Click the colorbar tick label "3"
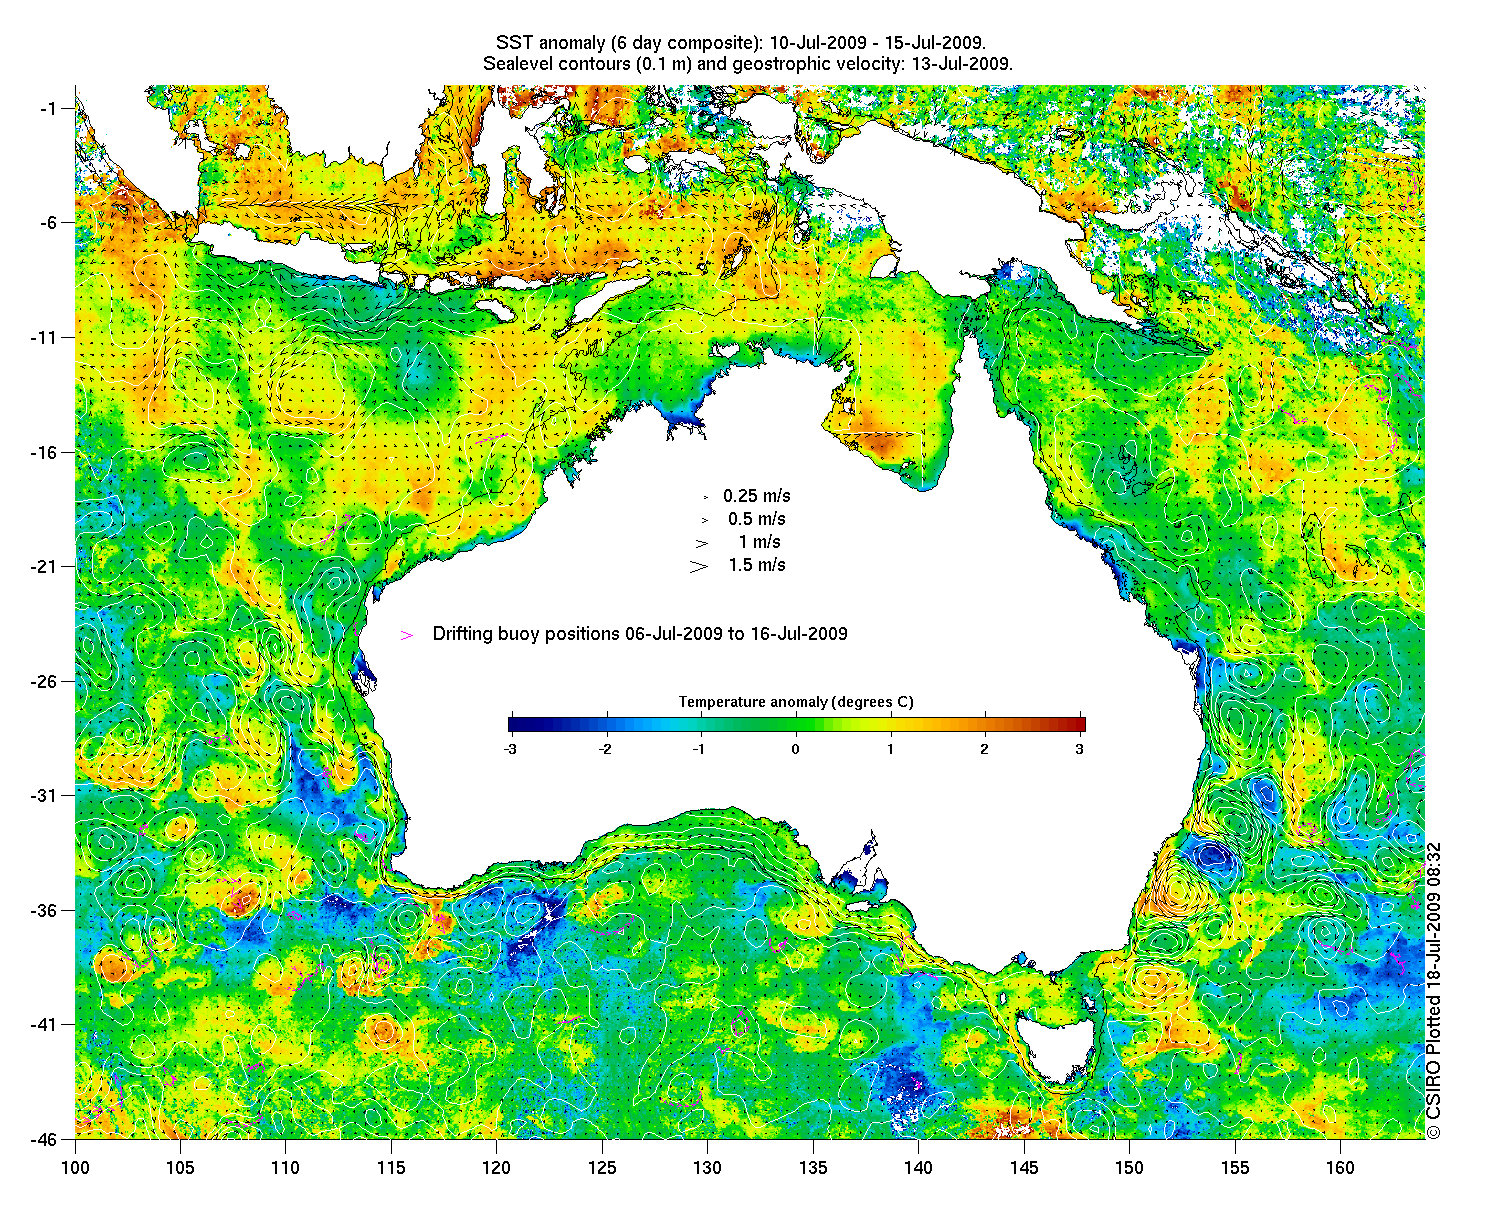This screenshot has width=1500, height=1225. pos(1080,749)
